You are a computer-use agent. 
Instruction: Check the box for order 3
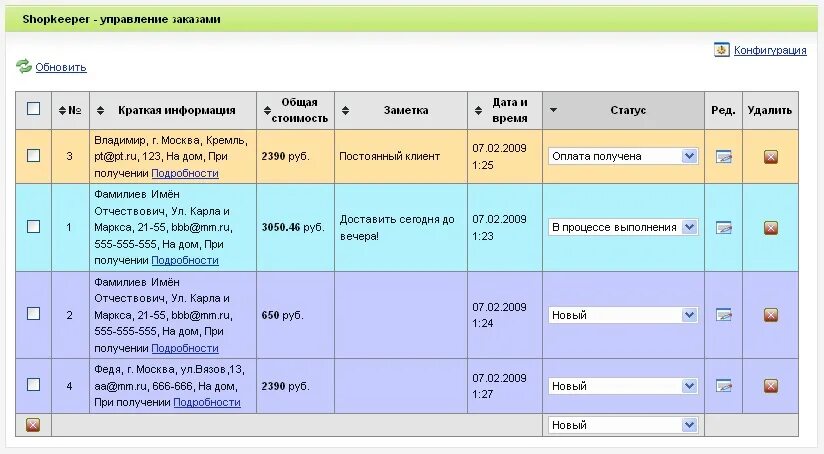[x=33, y=156]
